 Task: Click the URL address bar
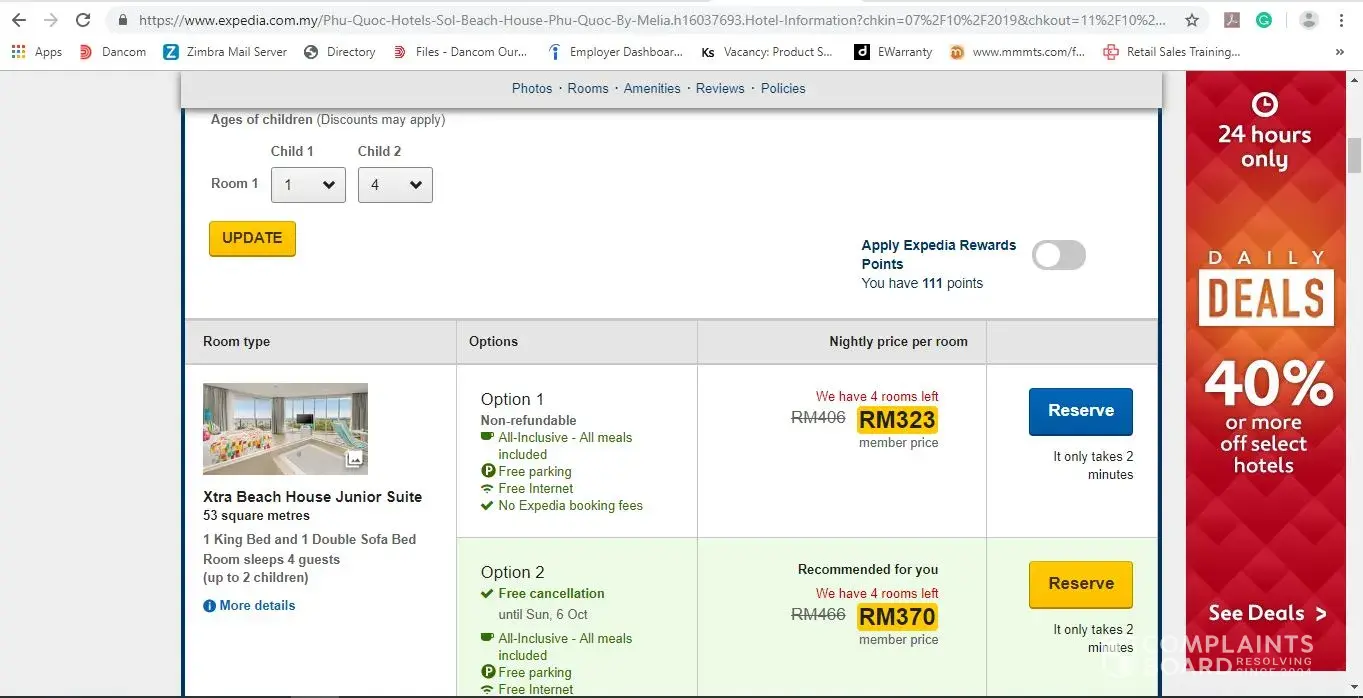click(x=650, y=20)
